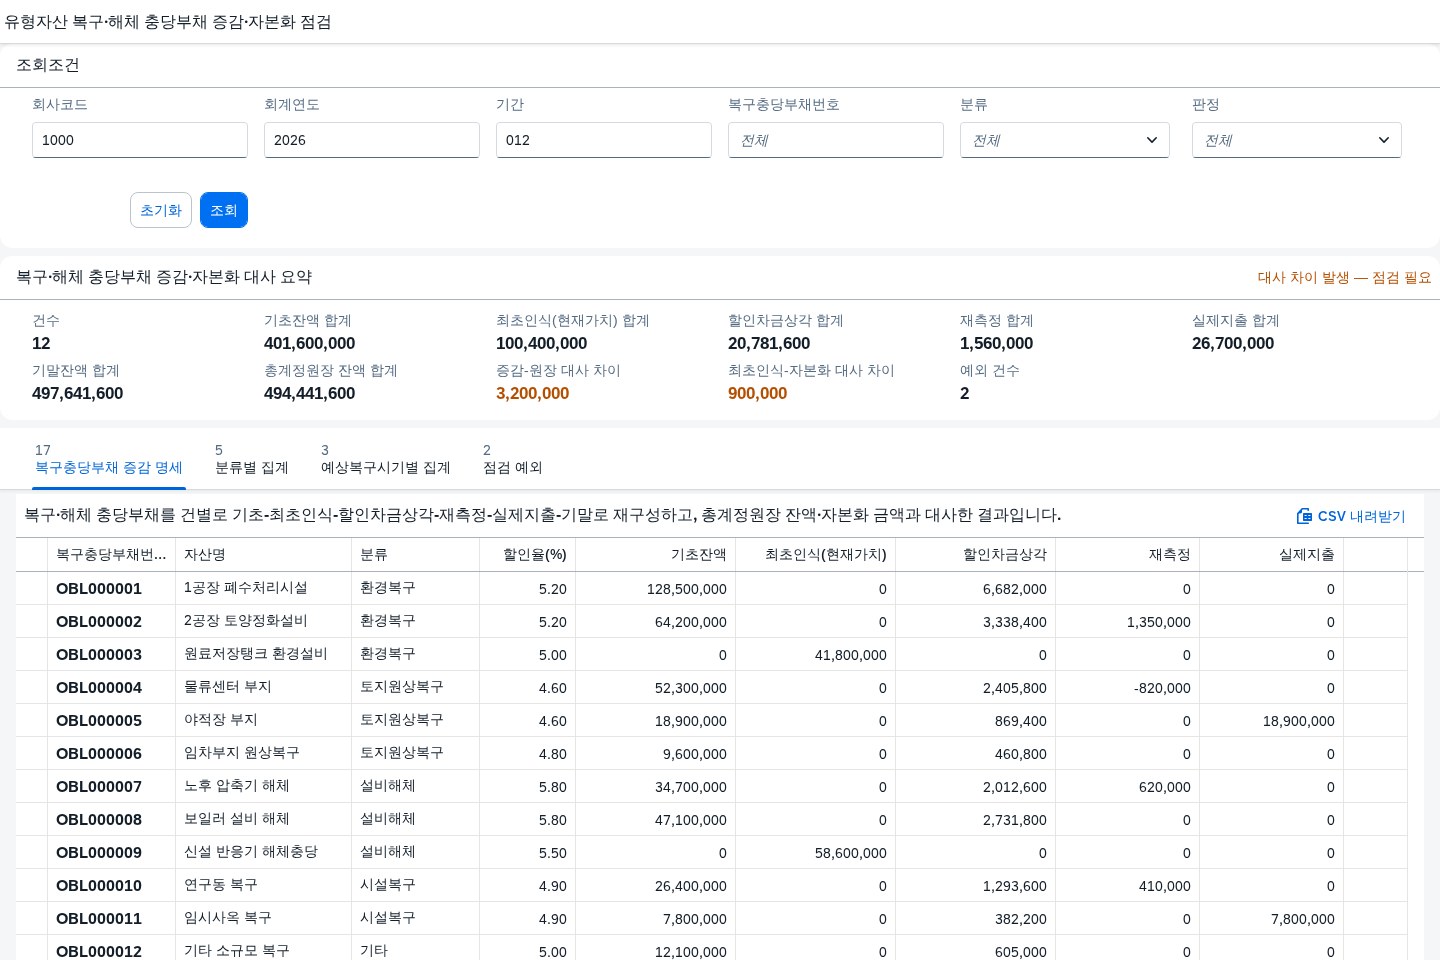Click the 증감-원장 대사 차이 value 3,200,000
The height and width of the screenshot is (960, 1440).
(533, 394)
